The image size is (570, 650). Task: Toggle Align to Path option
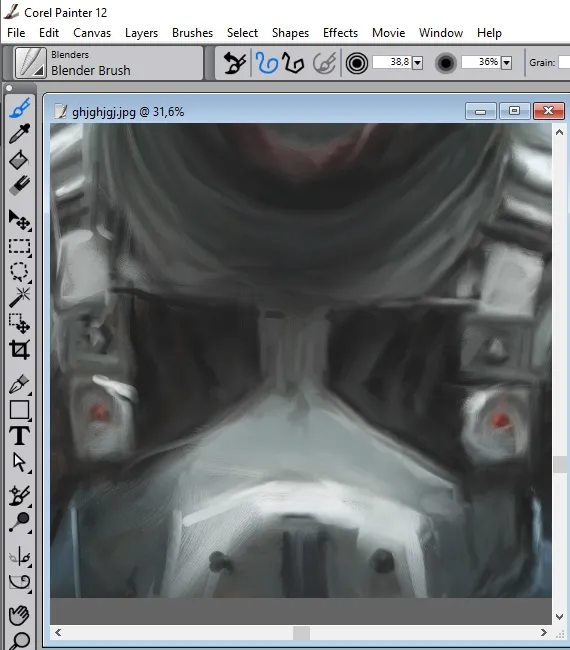pos(324,63)
